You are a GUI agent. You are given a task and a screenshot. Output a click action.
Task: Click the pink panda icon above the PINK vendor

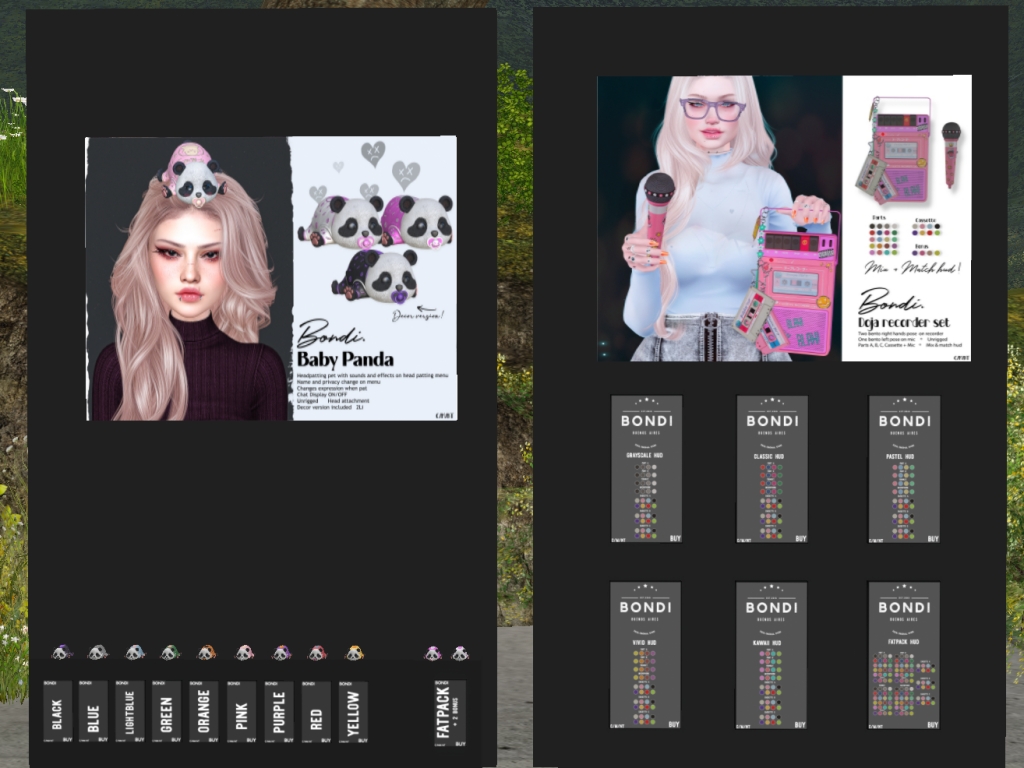(244, 653)
